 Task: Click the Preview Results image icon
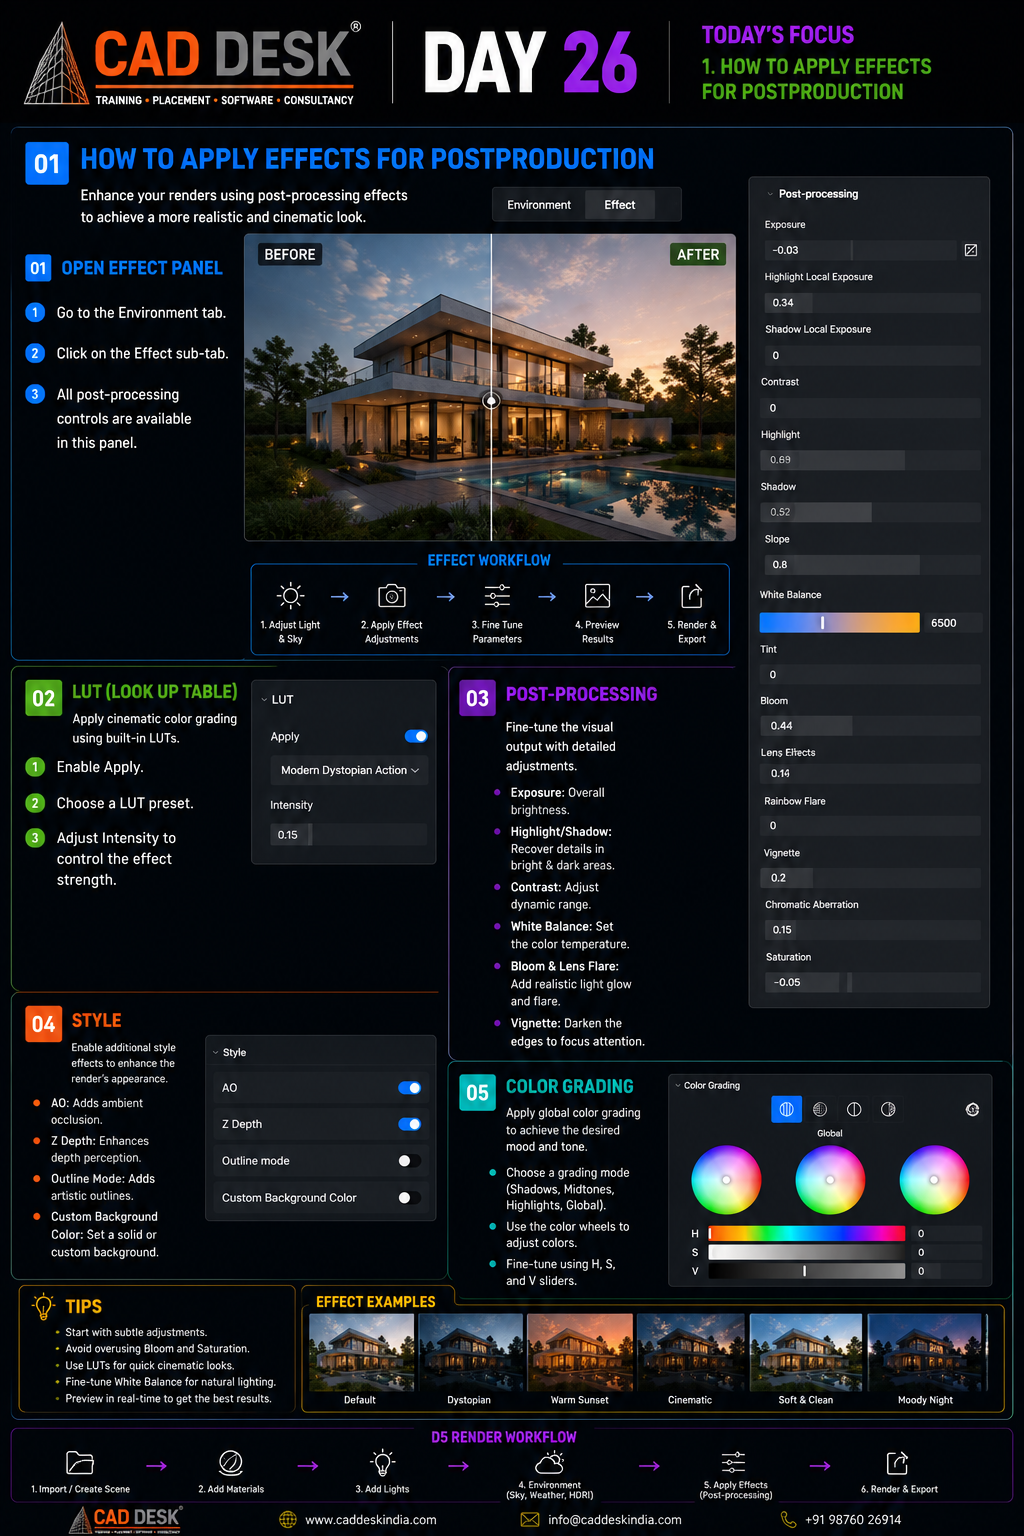[597, 596]
